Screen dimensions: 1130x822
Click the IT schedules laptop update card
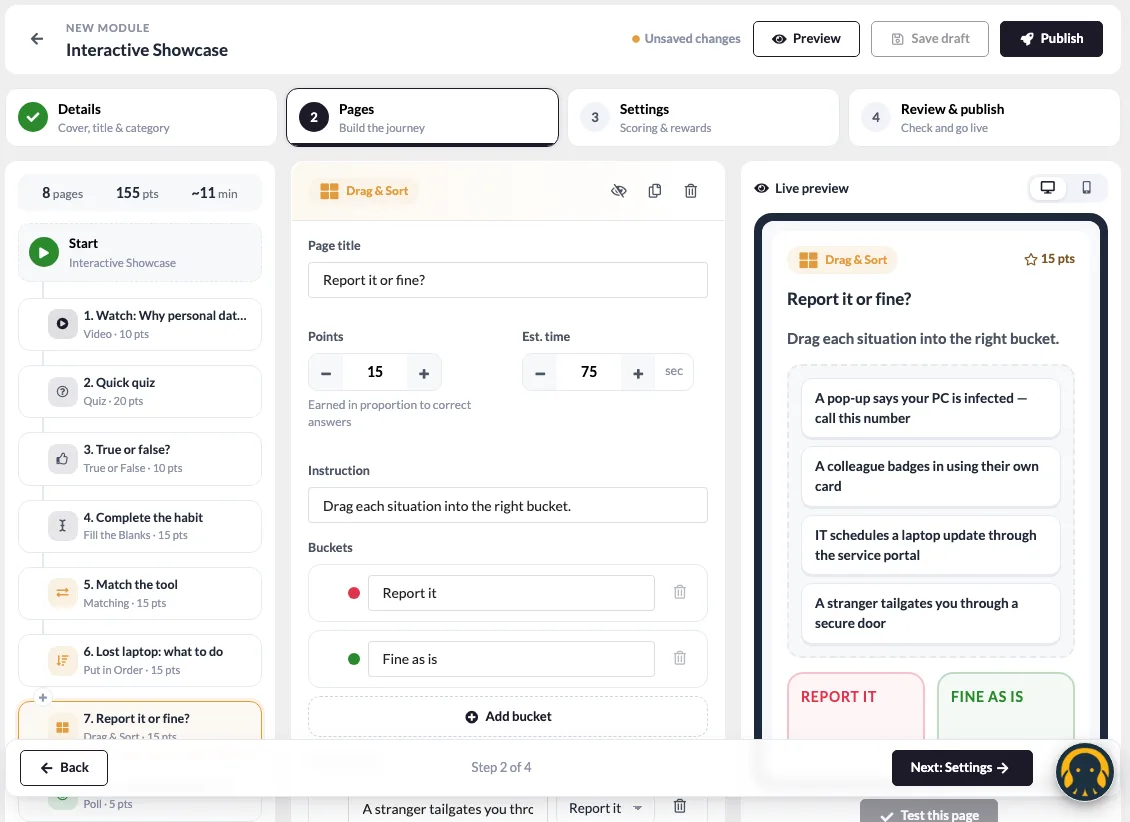930,545
